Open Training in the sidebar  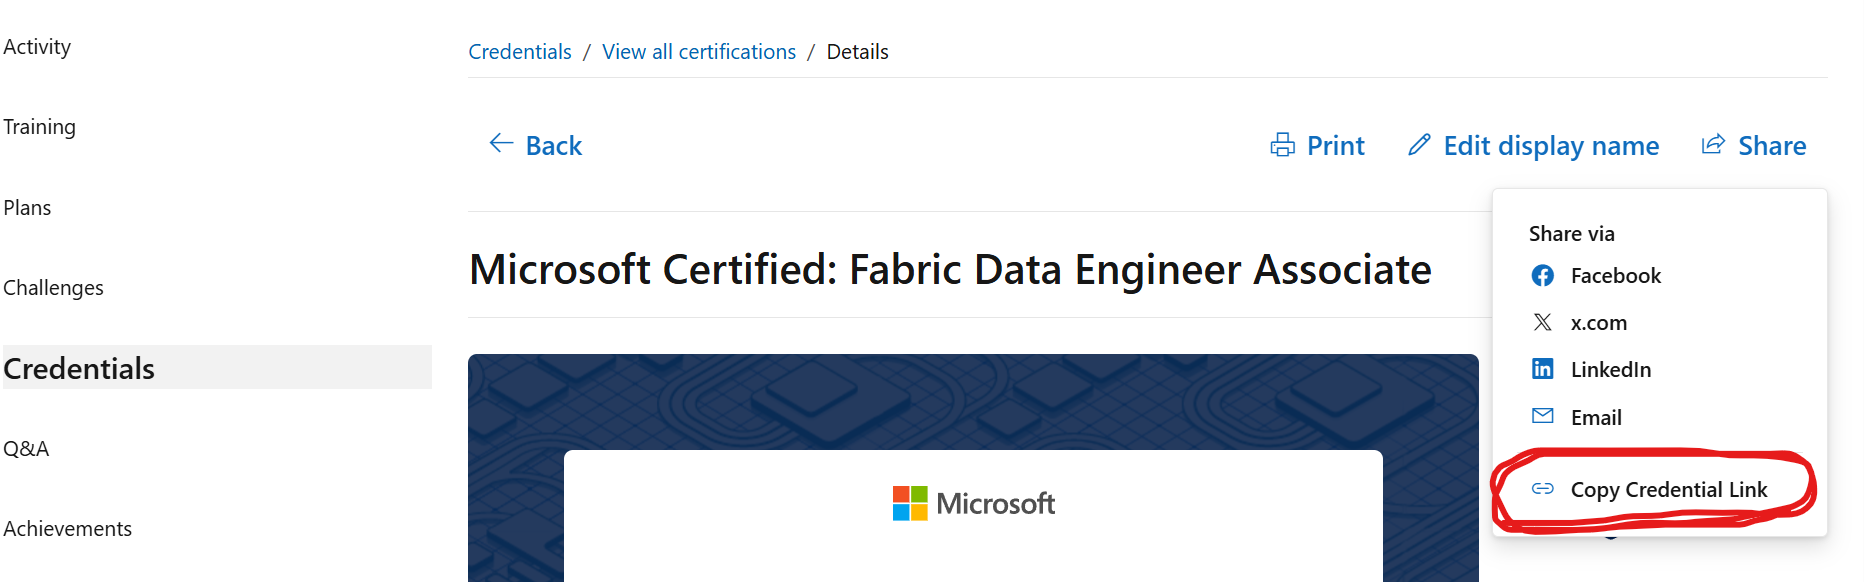click(39, 127)
